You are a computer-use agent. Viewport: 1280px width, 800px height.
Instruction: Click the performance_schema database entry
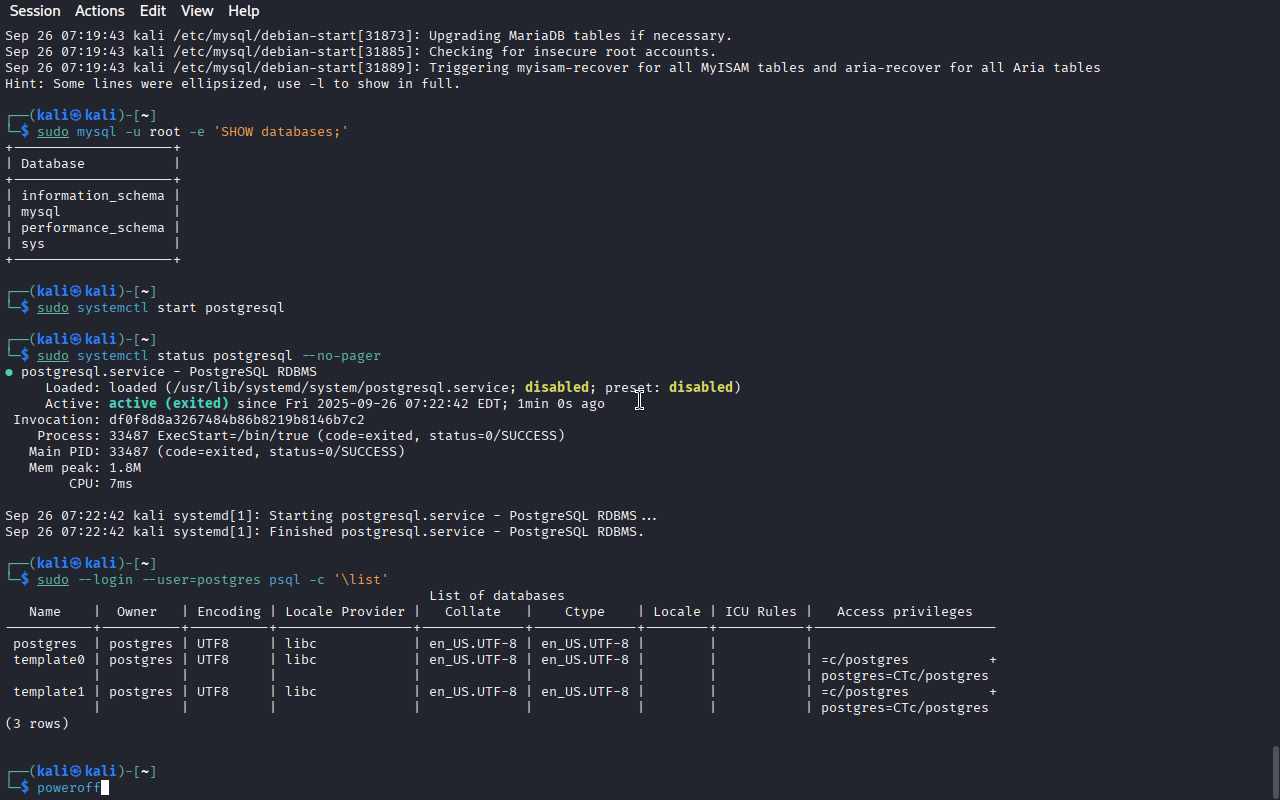92,228
